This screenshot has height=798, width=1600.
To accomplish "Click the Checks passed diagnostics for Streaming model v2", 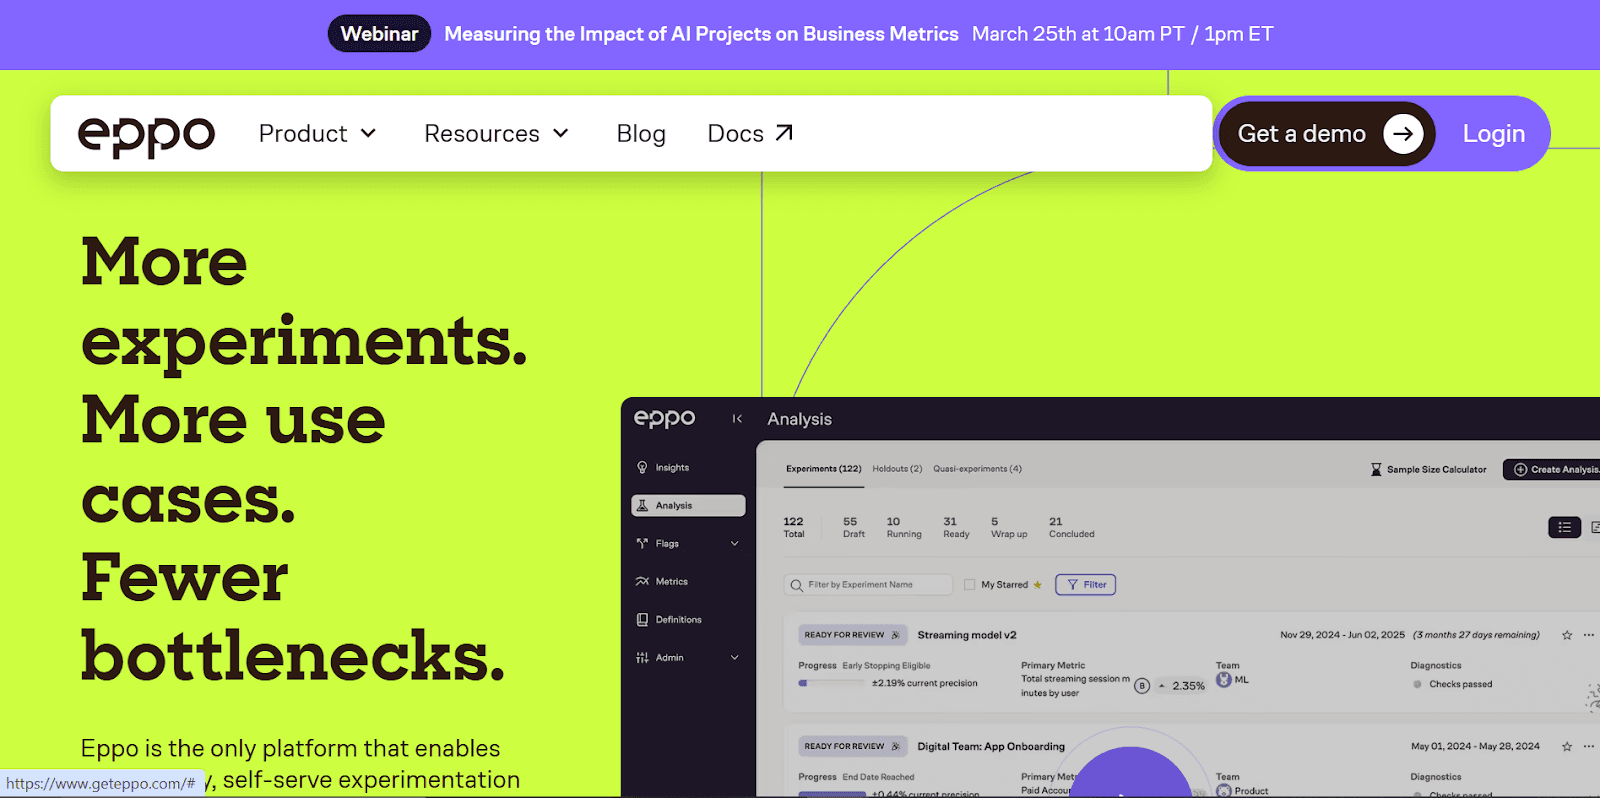I will [x=1452, y=684].
